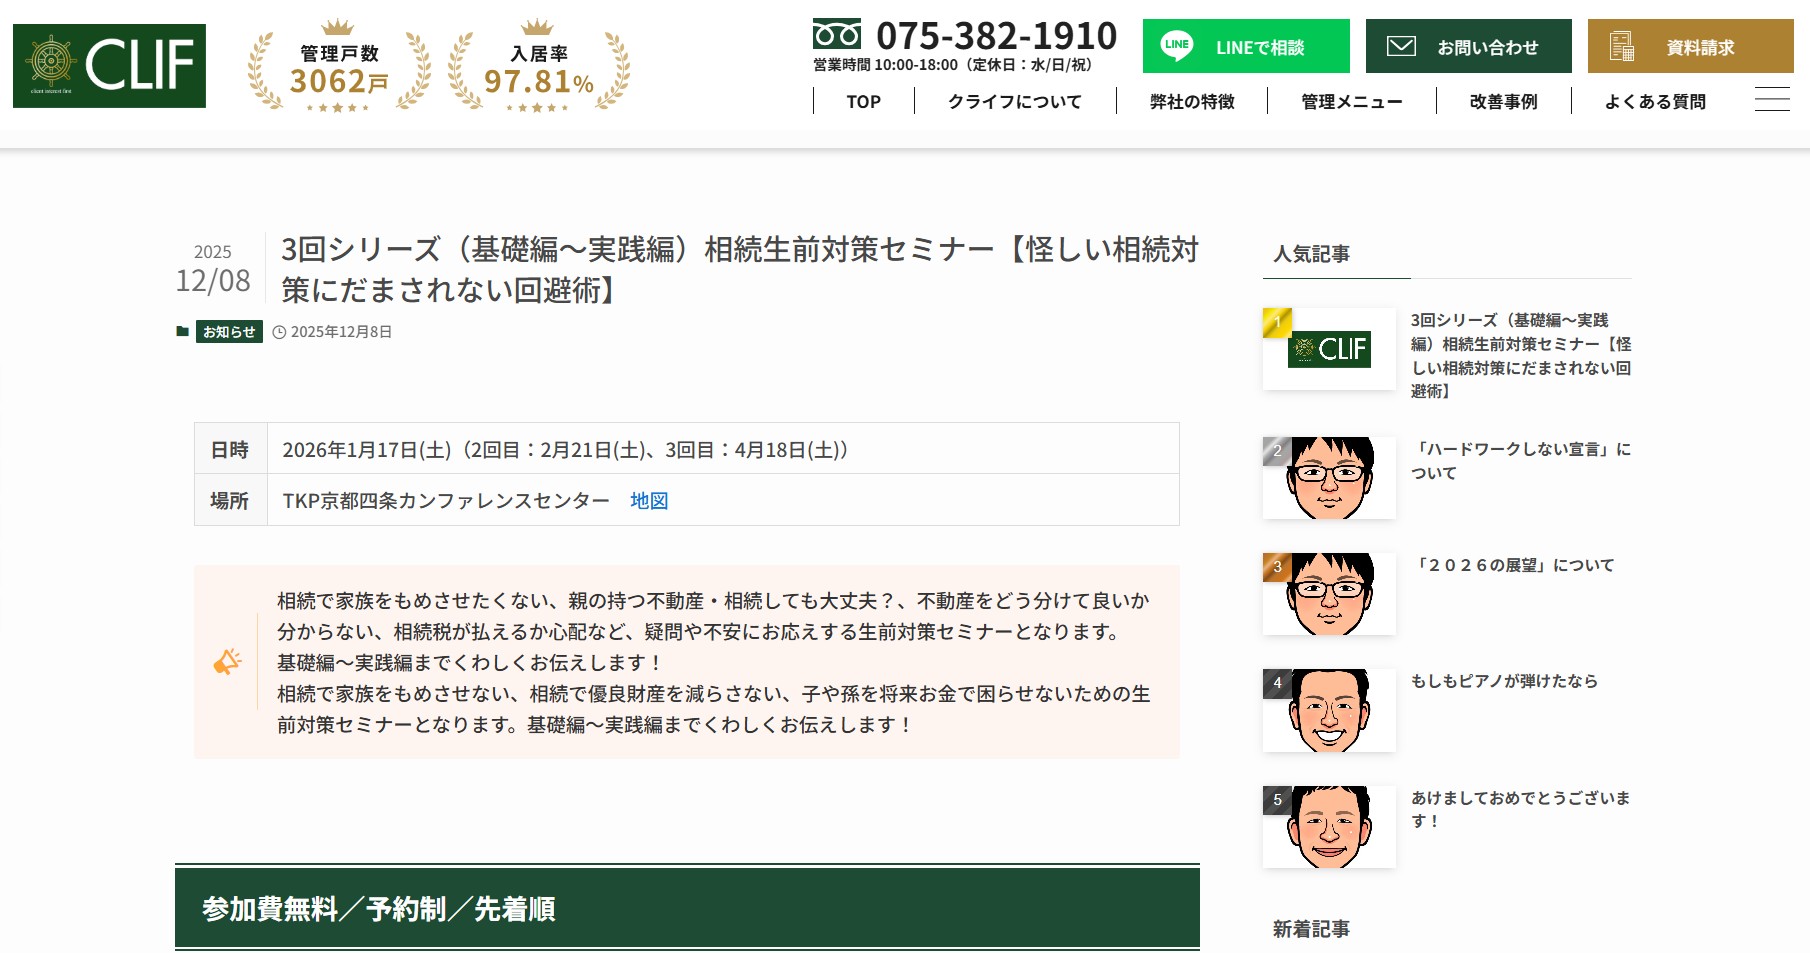Screen dimensions: 1810x953
Task: Click the お知らせ category tag
Action: coord(229,332)
